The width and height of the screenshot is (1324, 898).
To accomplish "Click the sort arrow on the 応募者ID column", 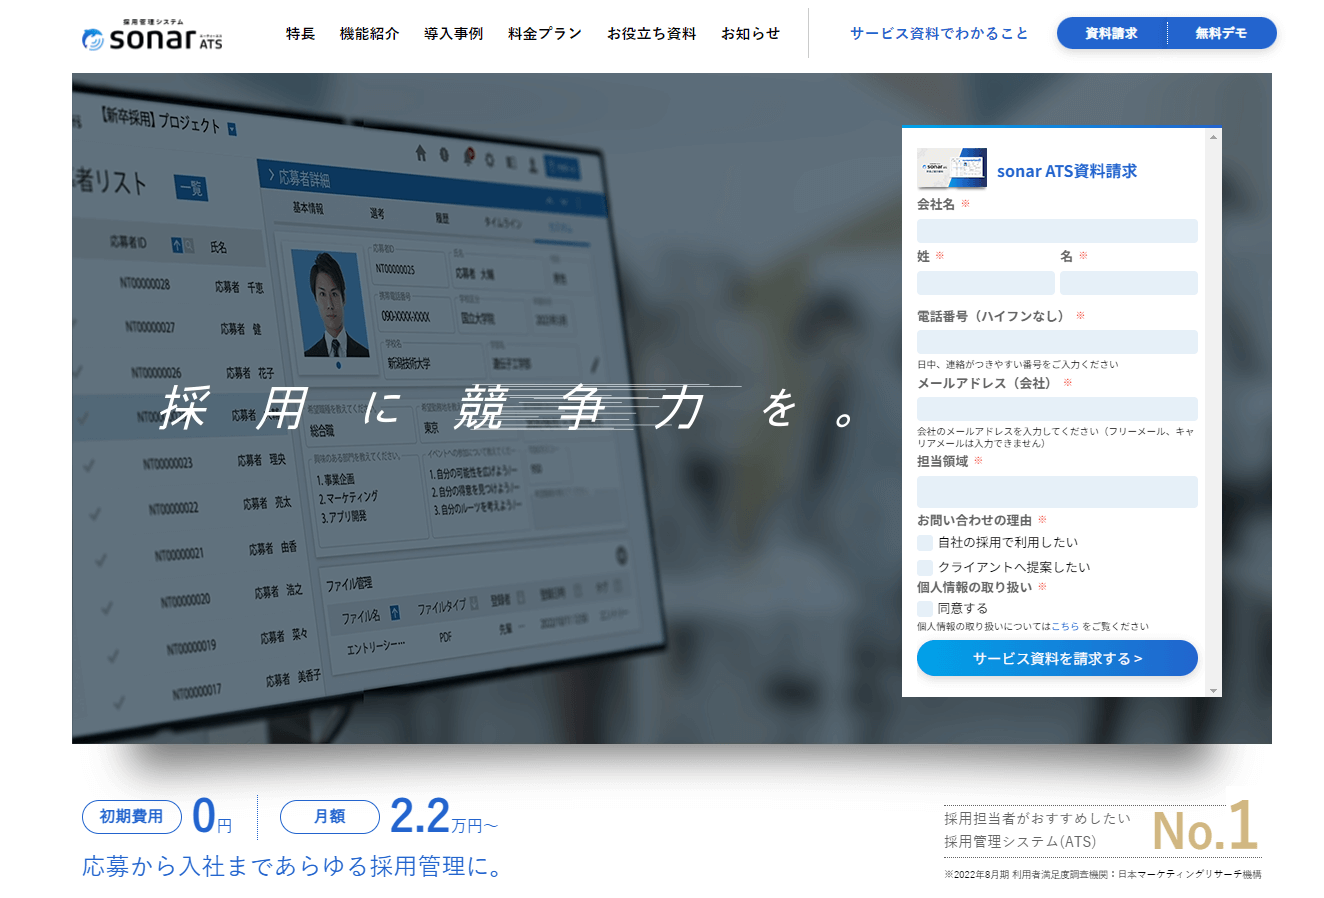I will pos(178,243).
